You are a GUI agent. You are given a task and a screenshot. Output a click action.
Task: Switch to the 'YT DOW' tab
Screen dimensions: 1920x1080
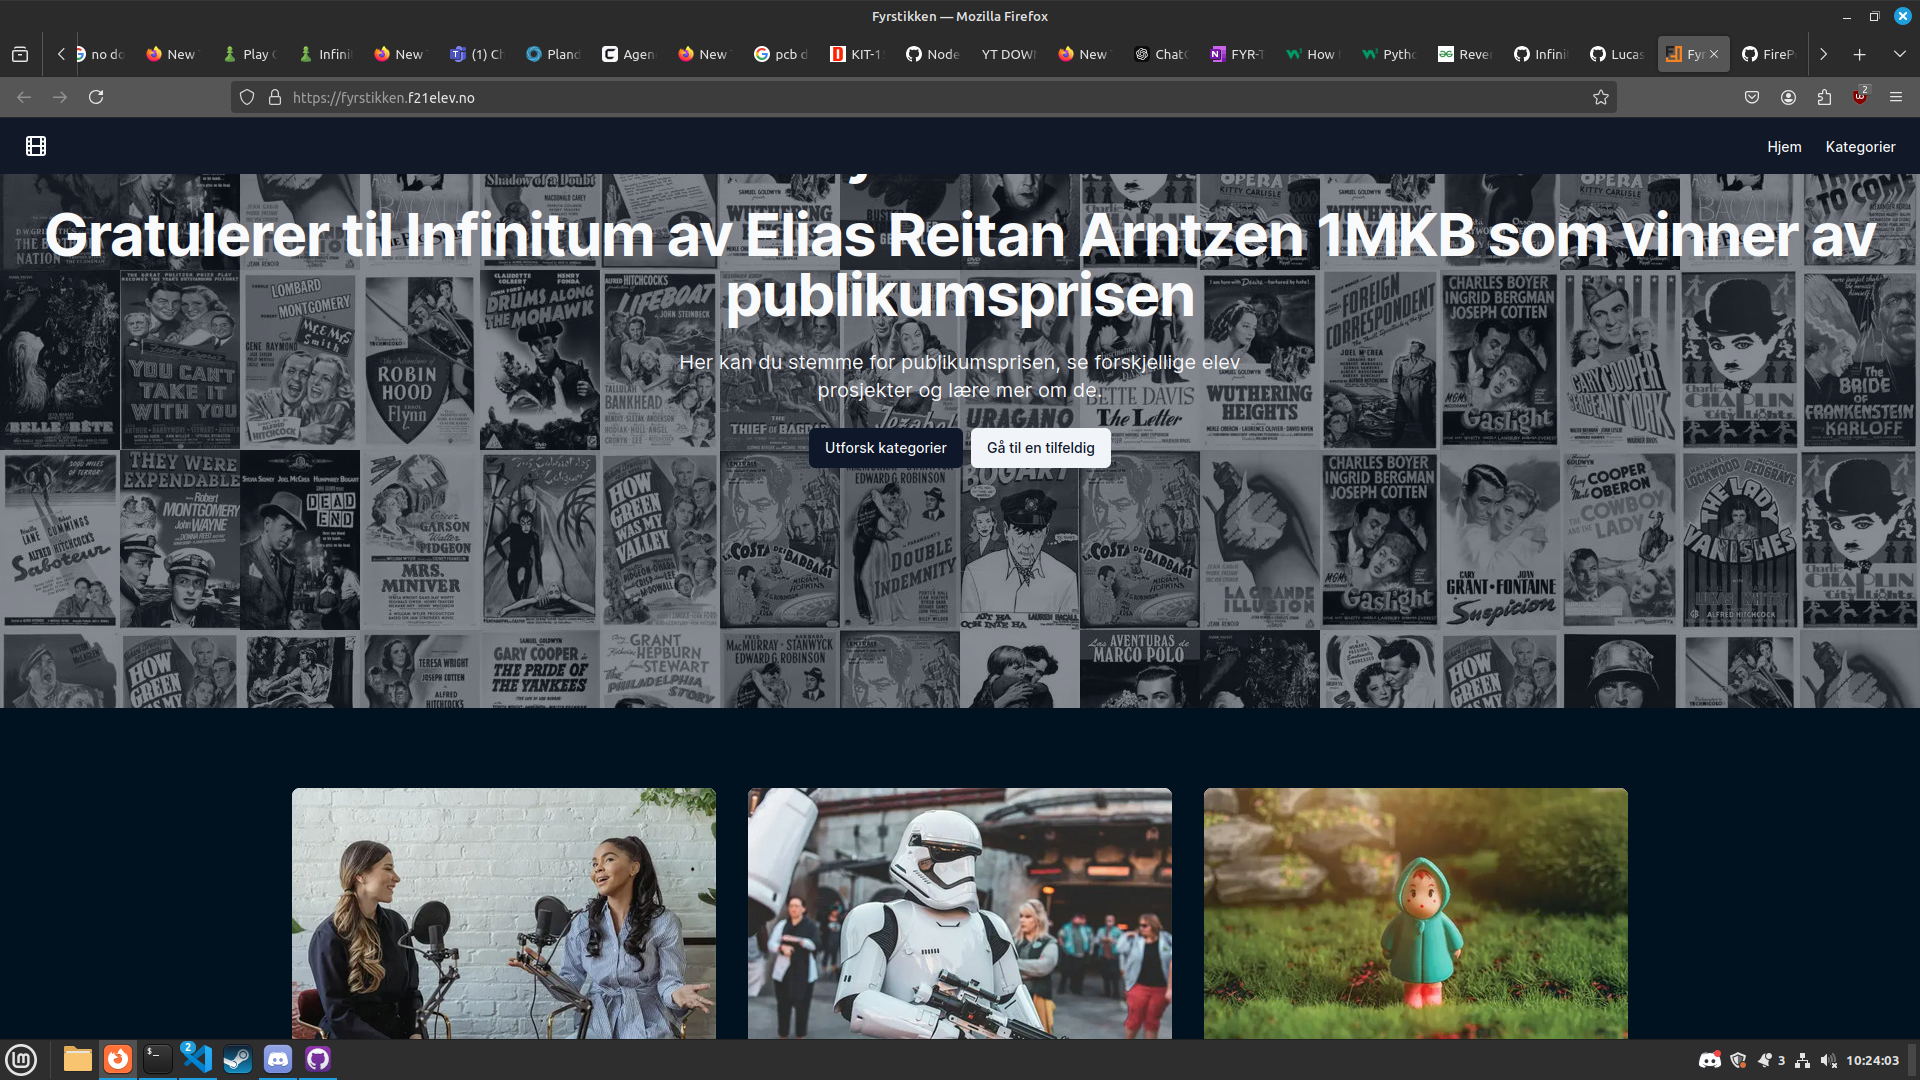coord(1010,54)
